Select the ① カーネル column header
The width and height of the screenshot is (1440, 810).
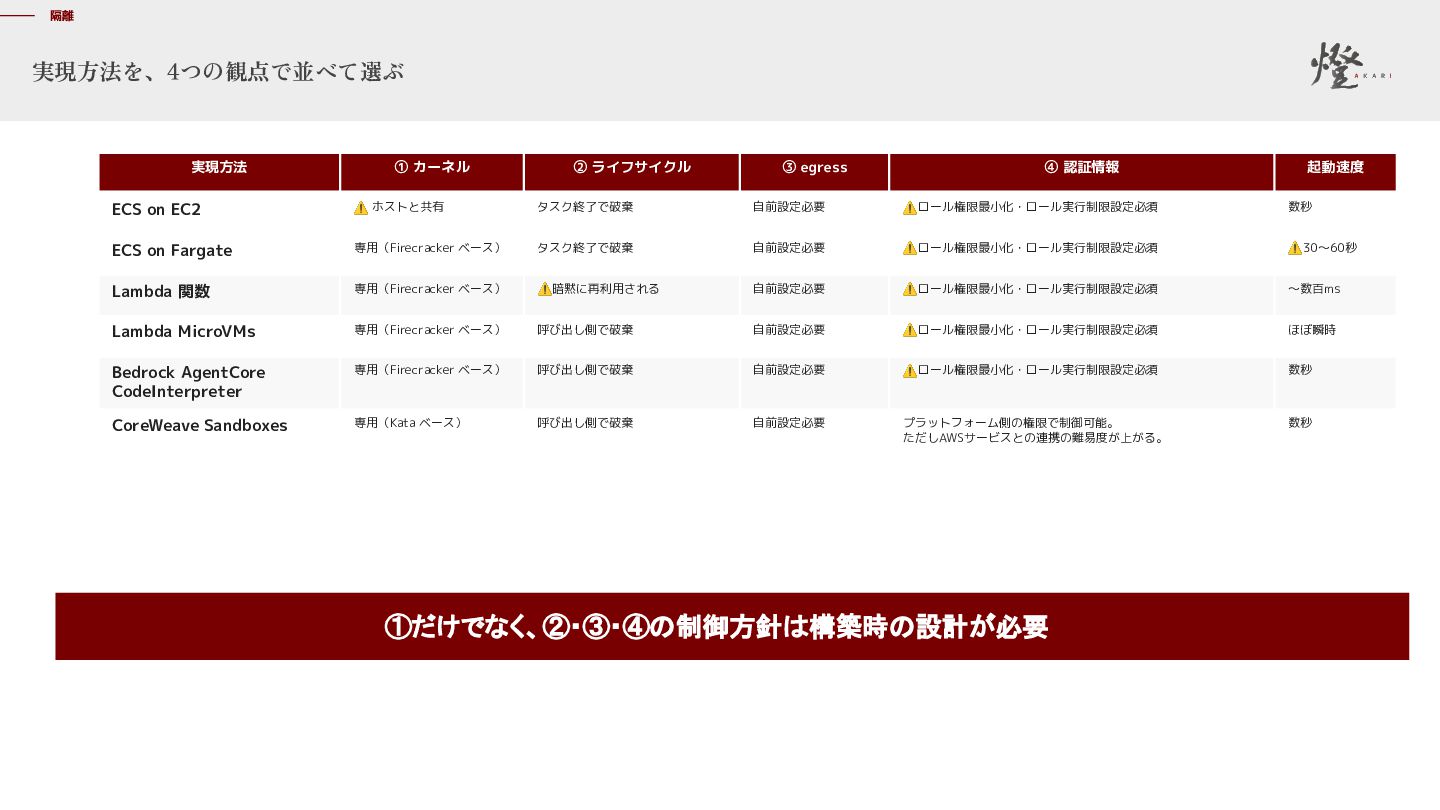click(x=432, y=172)
